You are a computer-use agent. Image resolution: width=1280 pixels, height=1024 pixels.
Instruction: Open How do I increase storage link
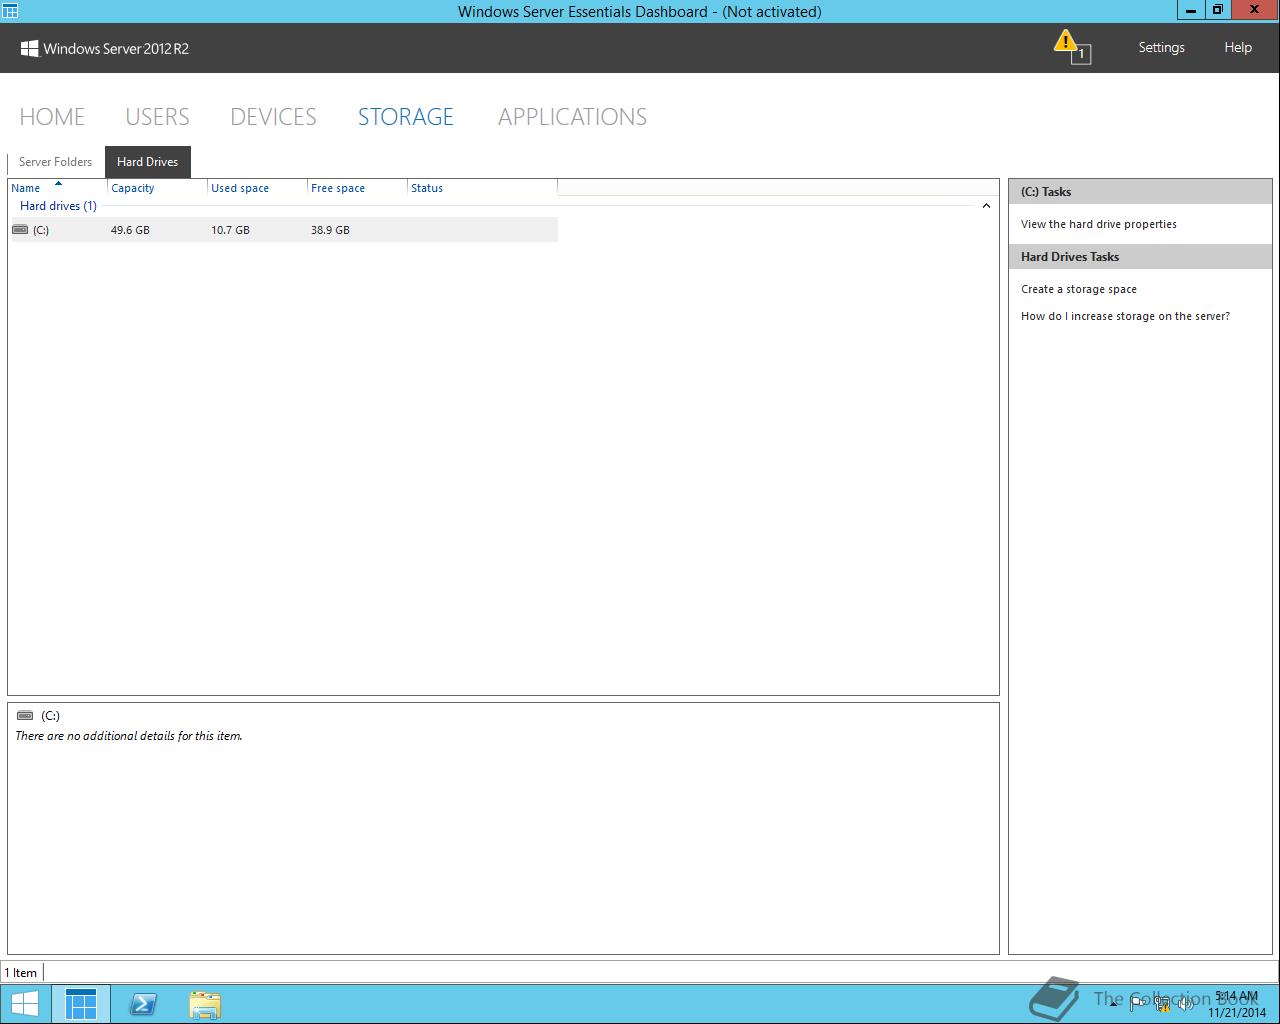click(x=1125, y=316)
